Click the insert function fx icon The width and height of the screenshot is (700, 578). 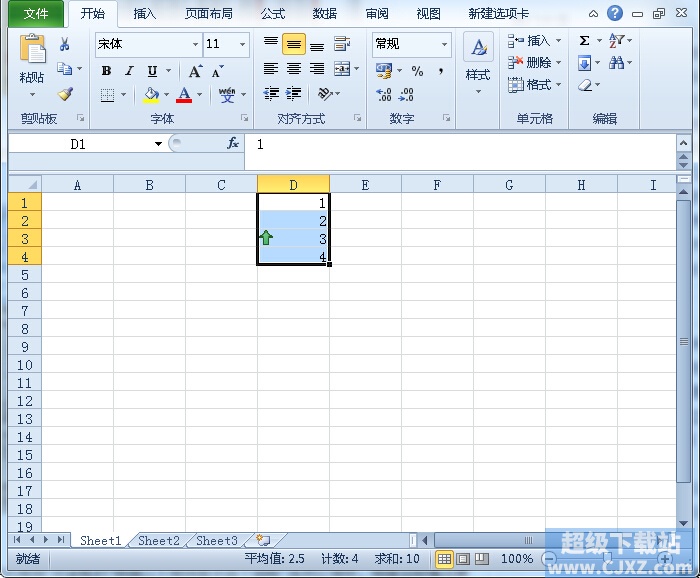(233, 143)
